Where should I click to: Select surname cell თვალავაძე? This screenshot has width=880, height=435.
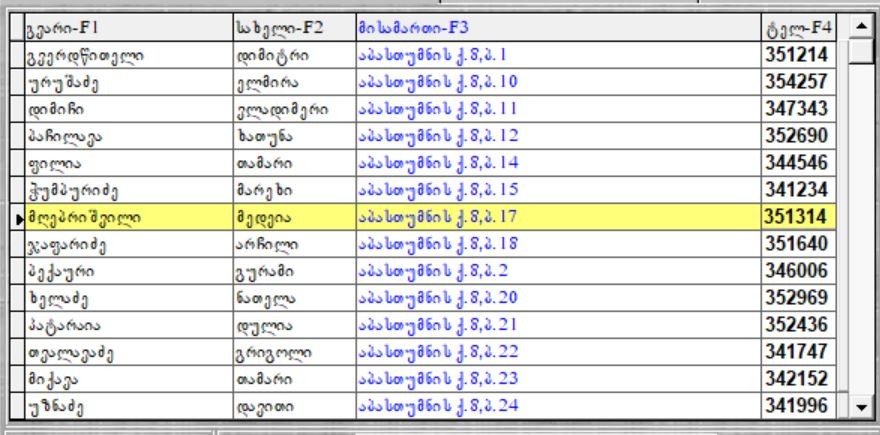(129, 351)
